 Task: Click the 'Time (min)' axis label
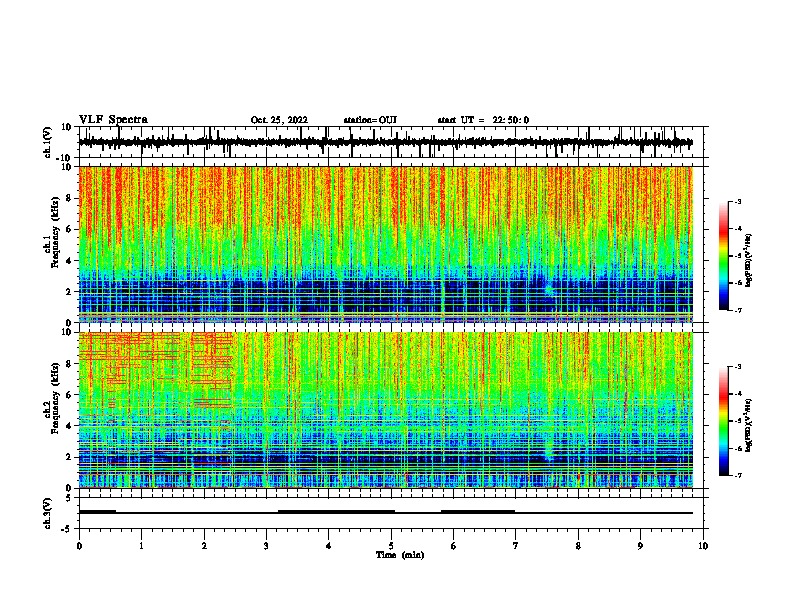(400, 555)
